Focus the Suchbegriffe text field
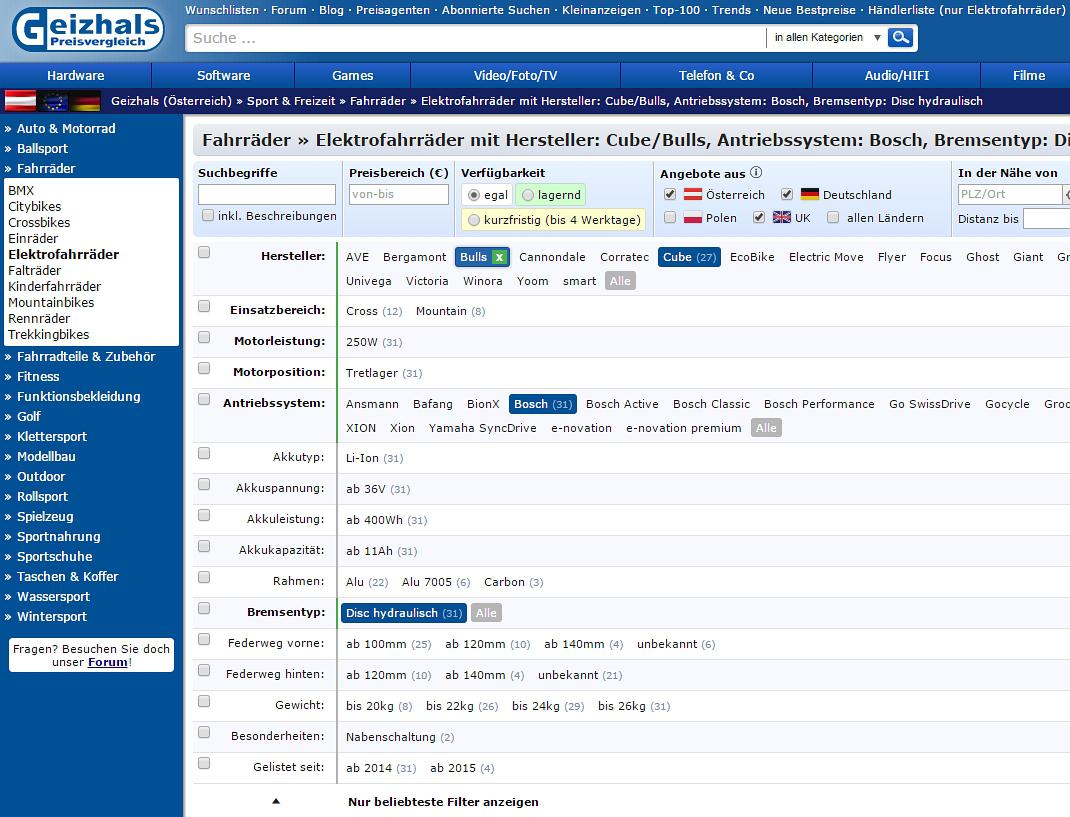 (x=267, y=195)
